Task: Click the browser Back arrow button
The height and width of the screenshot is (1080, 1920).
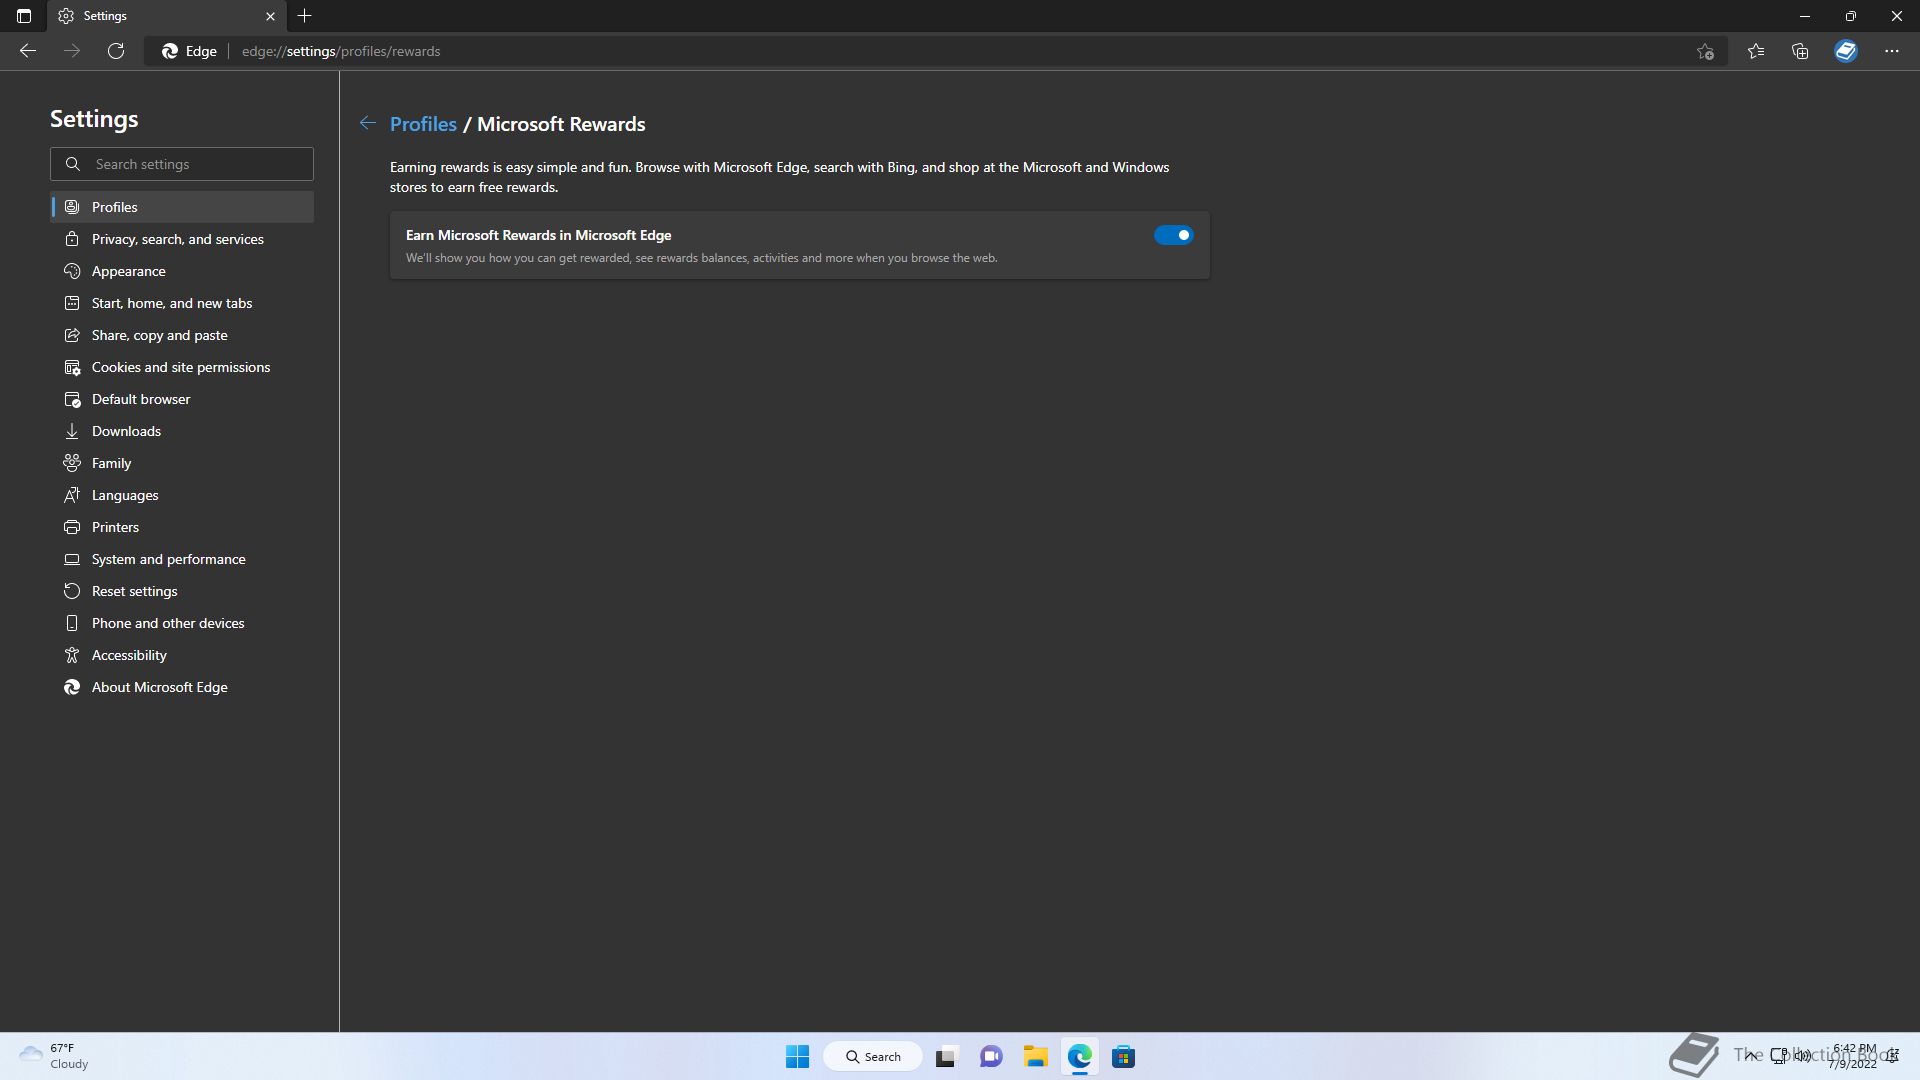Action: [28, 51]
